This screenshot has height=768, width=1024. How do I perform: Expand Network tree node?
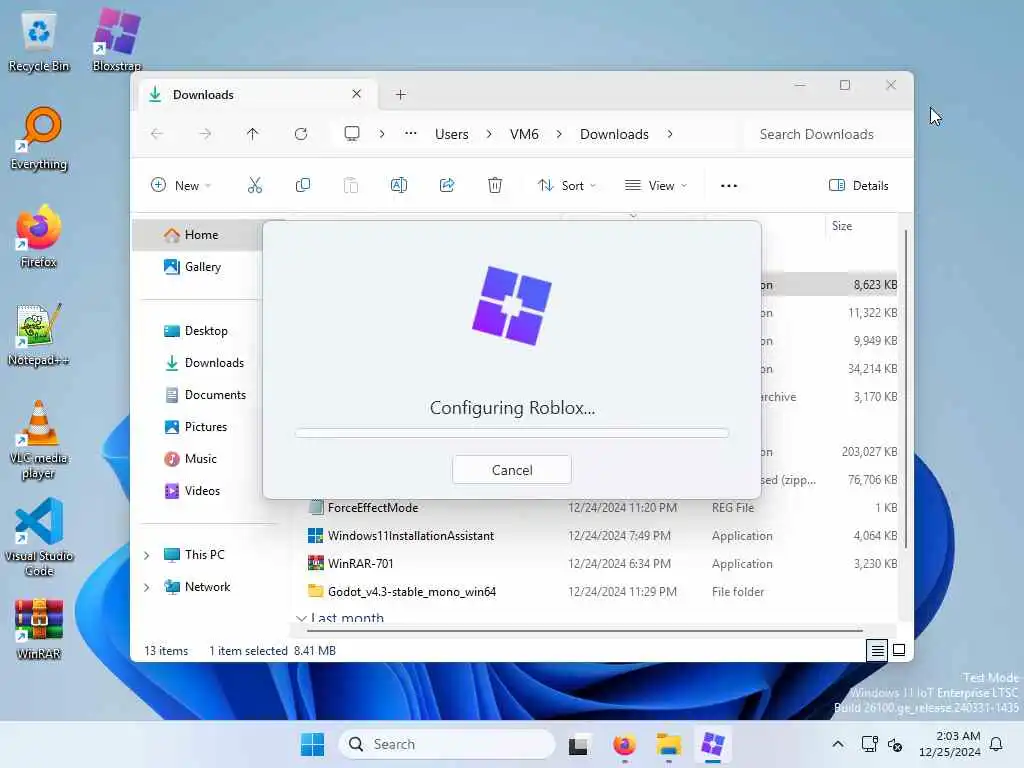[x=147, y=587]
